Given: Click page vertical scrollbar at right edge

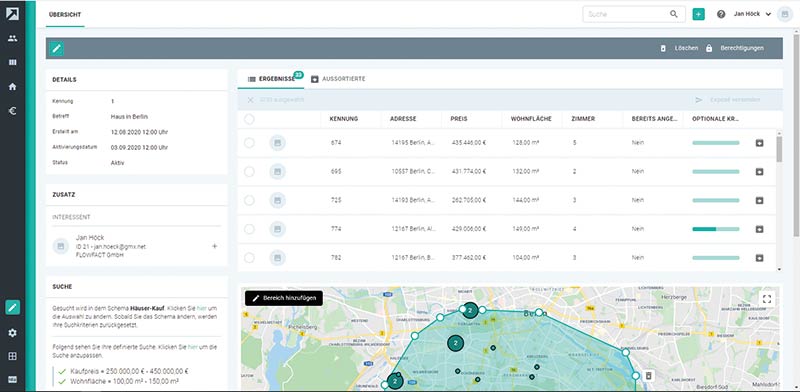Looking at the screenshot, I should [x=796, y=135].
